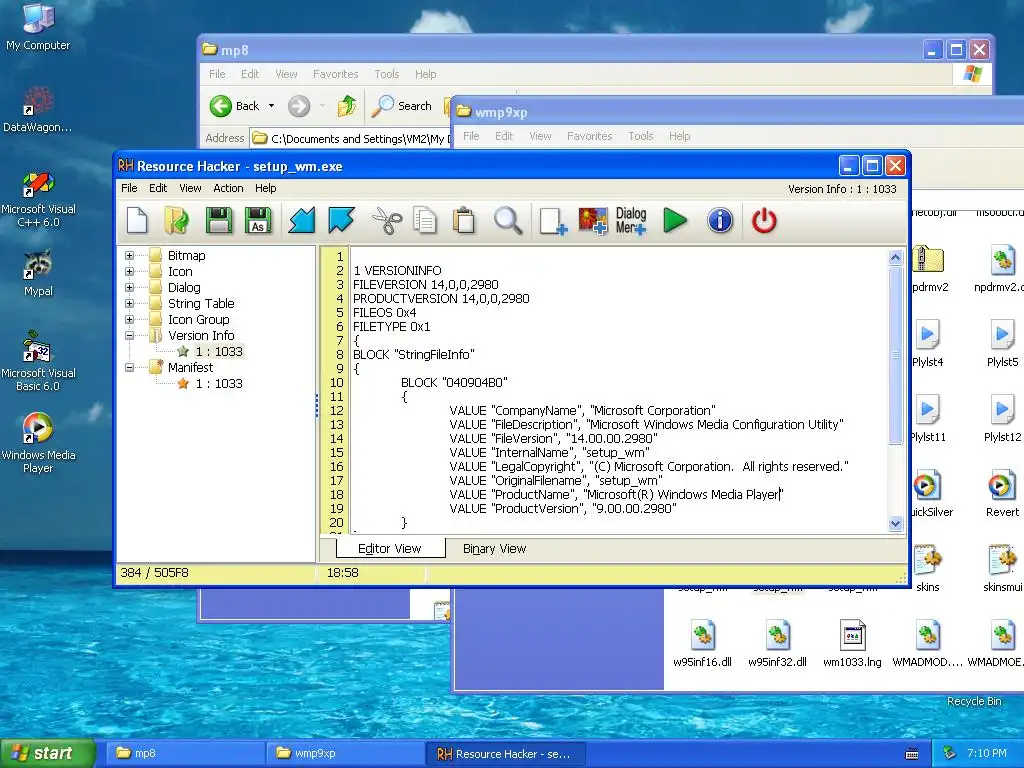
Task: Click the Back button in mp8 window
Action: coord(235,105)
